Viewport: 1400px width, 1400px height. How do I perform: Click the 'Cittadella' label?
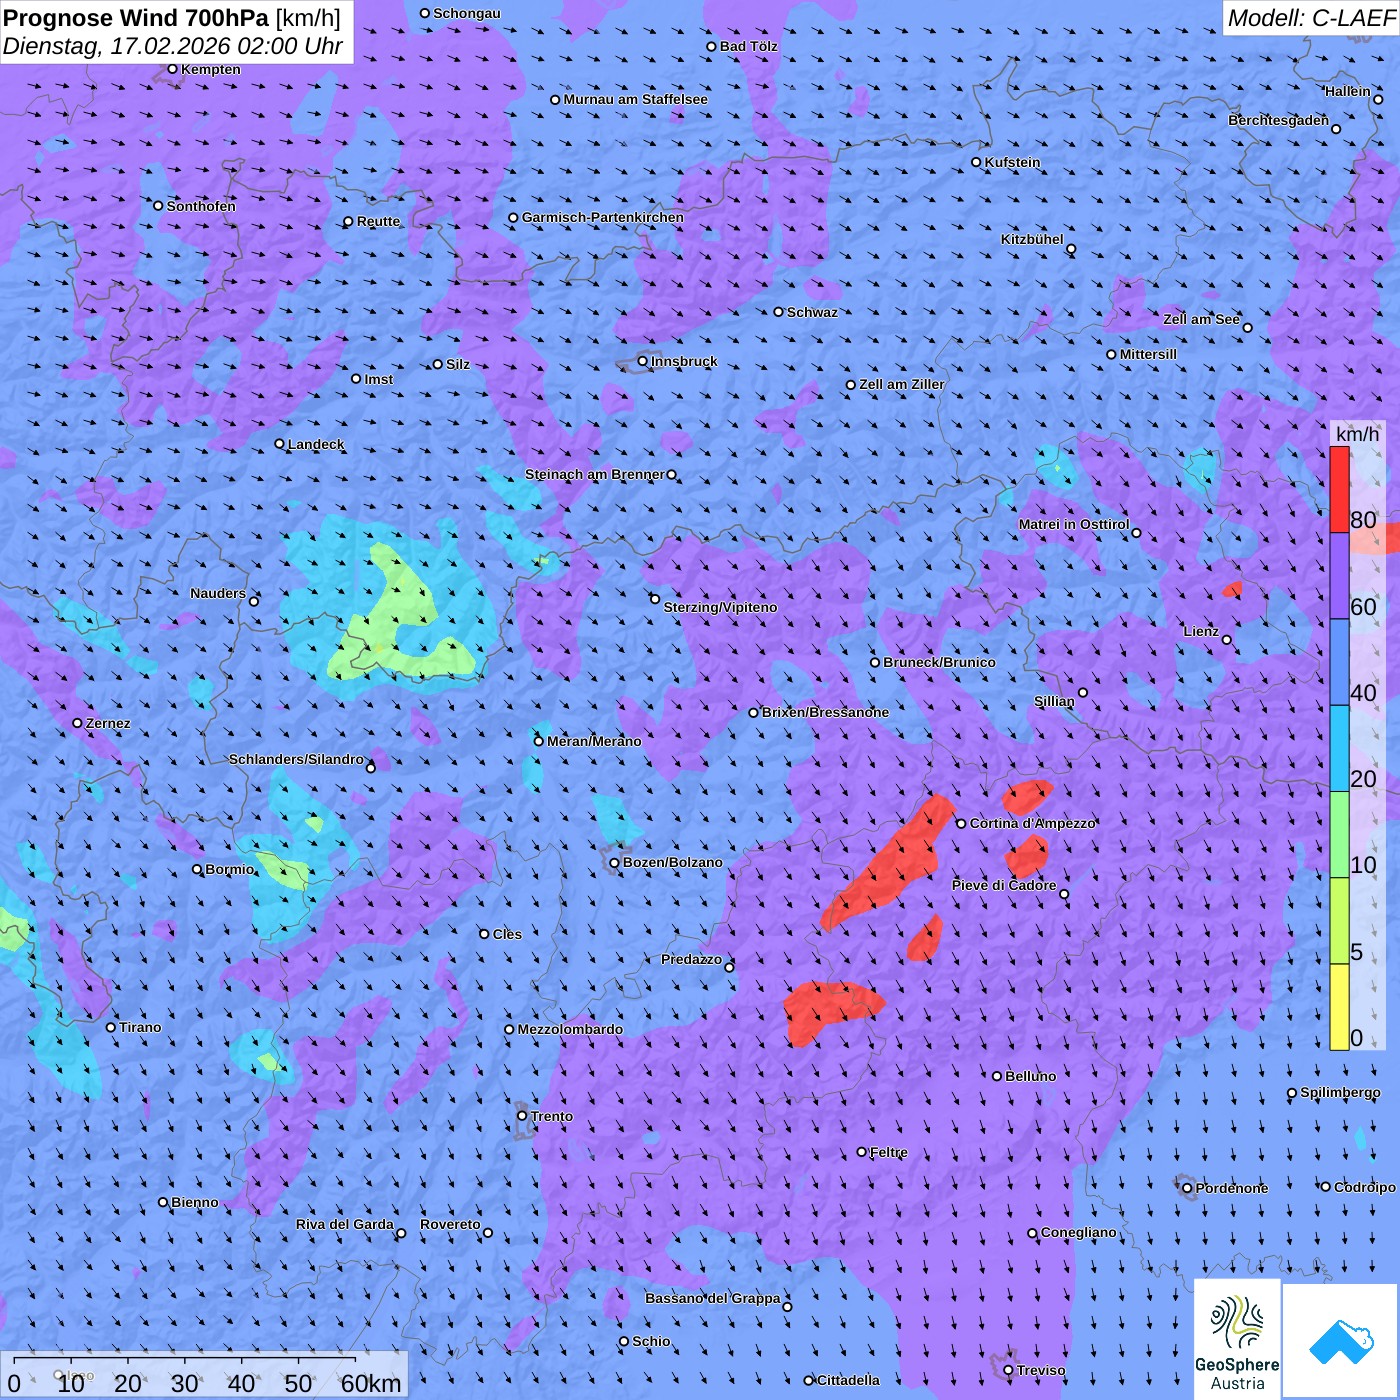click(848, 1380)
